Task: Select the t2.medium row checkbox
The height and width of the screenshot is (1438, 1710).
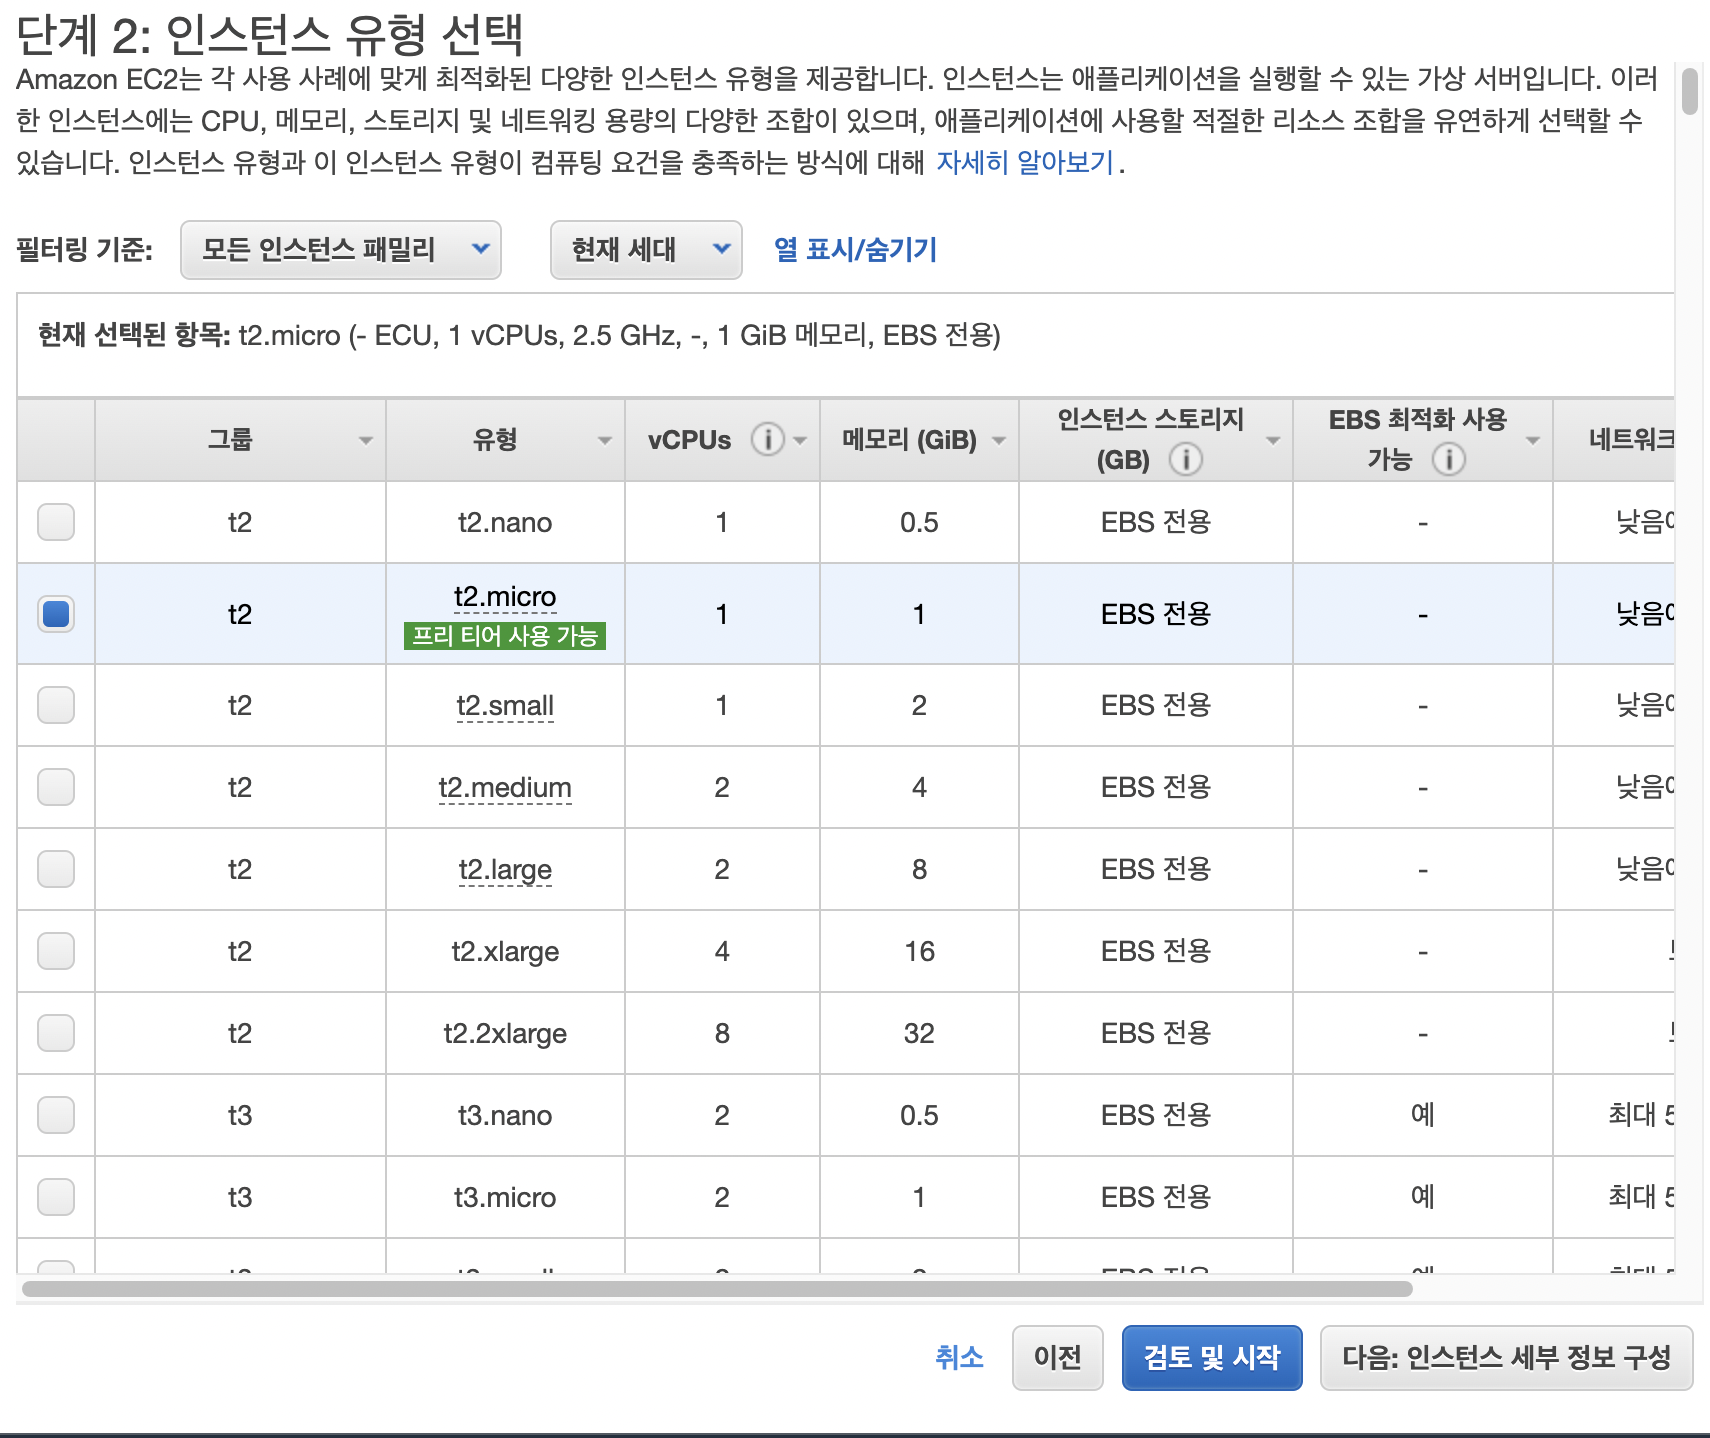Action: pyautogui.click(x=56, y=787)
